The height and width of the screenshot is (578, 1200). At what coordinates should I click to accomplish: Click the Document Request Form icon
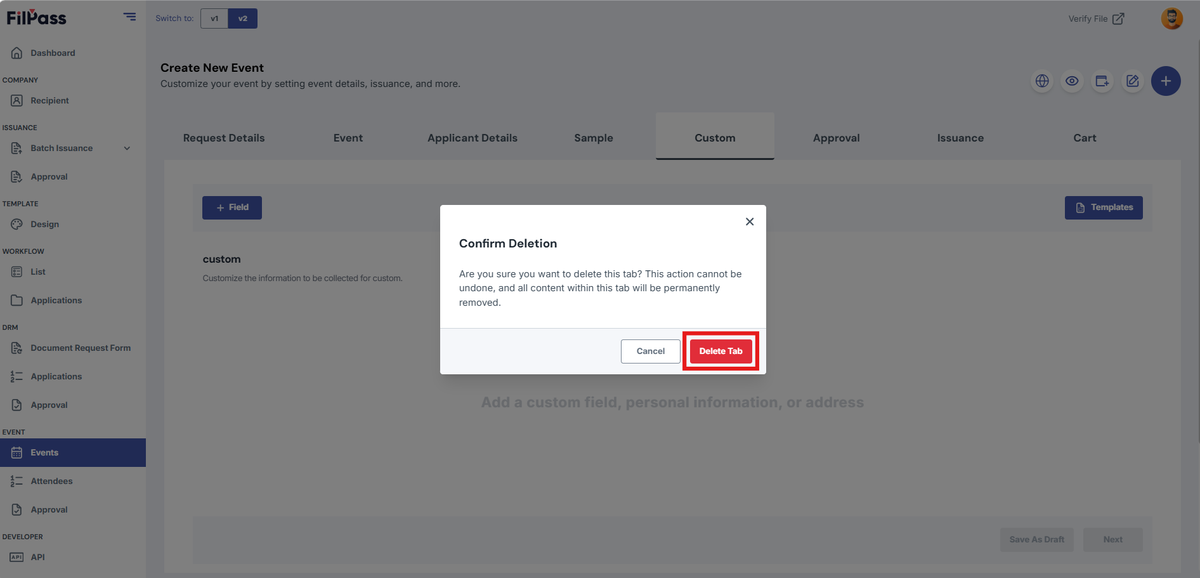[x=16, y=348]
